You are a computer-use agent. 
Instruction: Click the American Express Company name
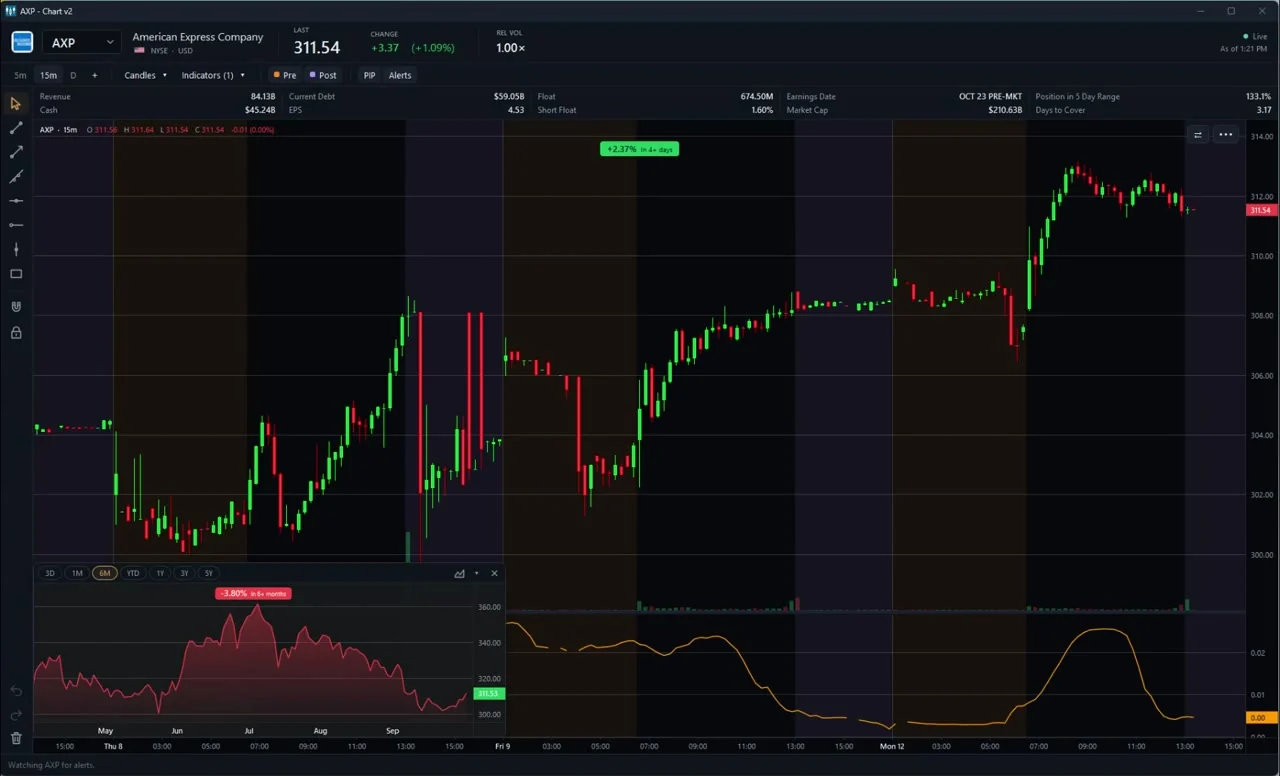[198, 37]
